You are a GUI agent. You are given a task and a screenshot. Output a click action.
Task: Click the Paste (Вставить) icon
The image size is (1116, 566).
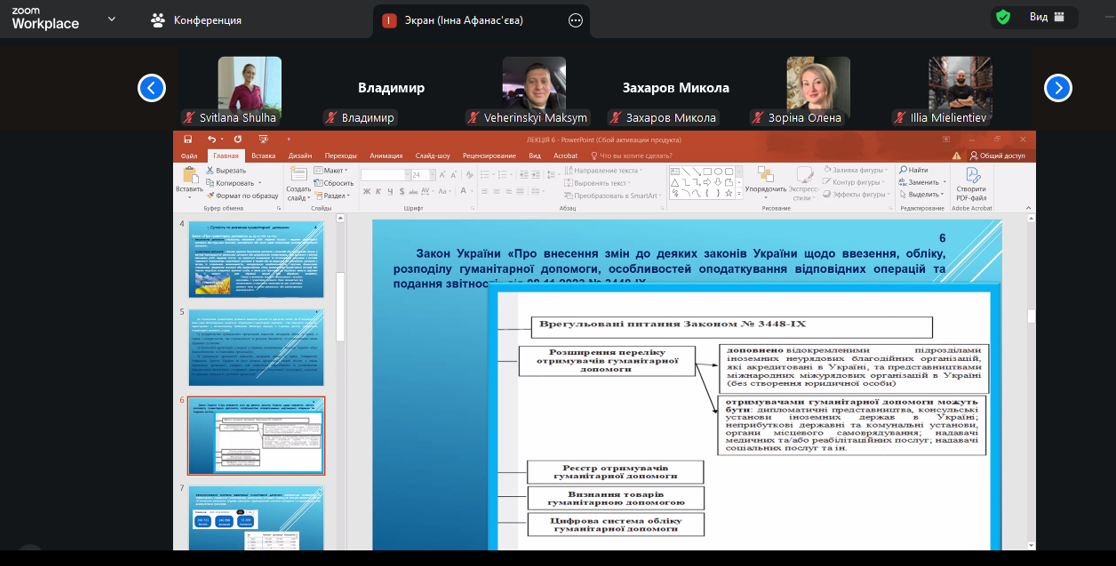(189, 177)
